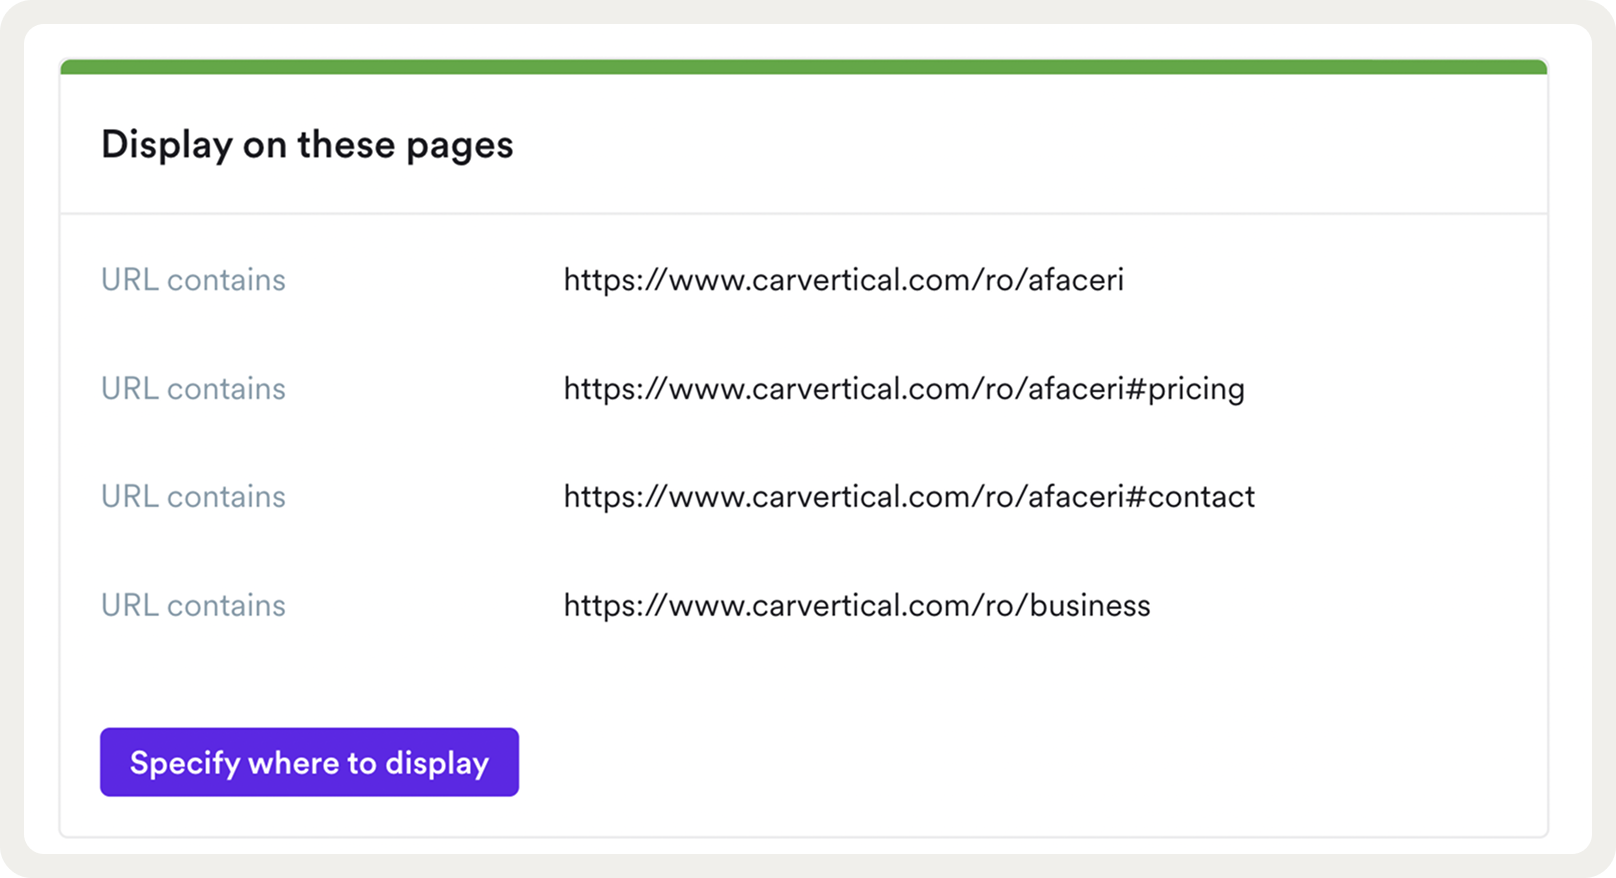Select the ro/business URL rule
The image size is (1616, 878).
point(856,606)
